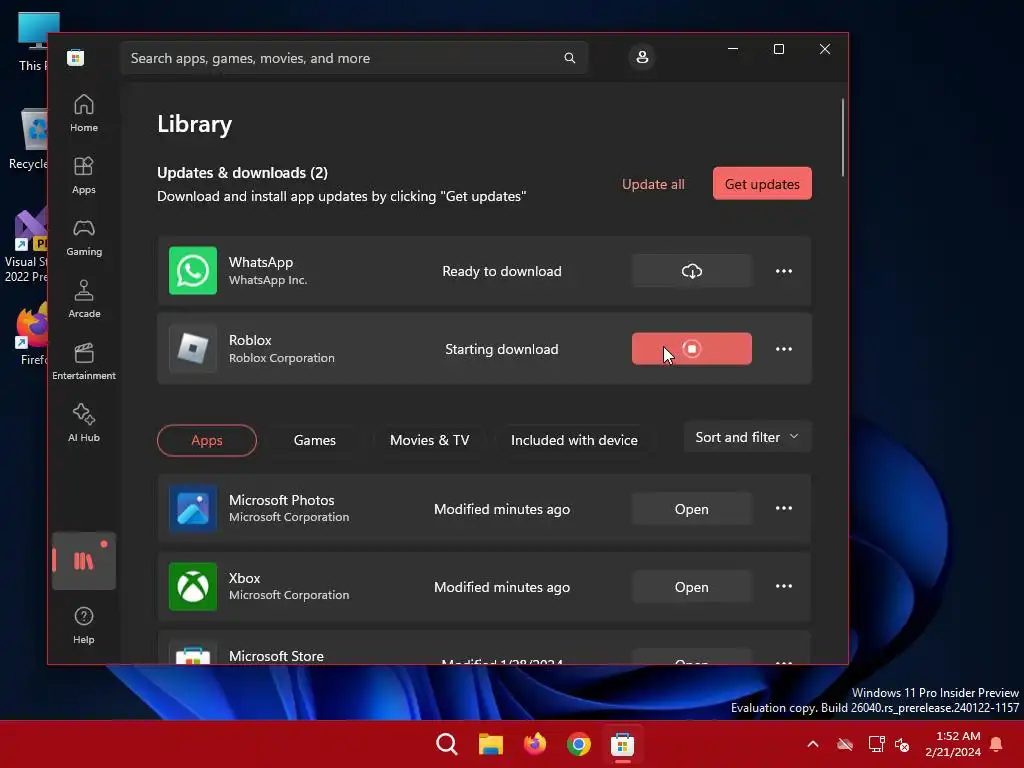
Task: Stop the Roblox download
Action: [692, 349]
